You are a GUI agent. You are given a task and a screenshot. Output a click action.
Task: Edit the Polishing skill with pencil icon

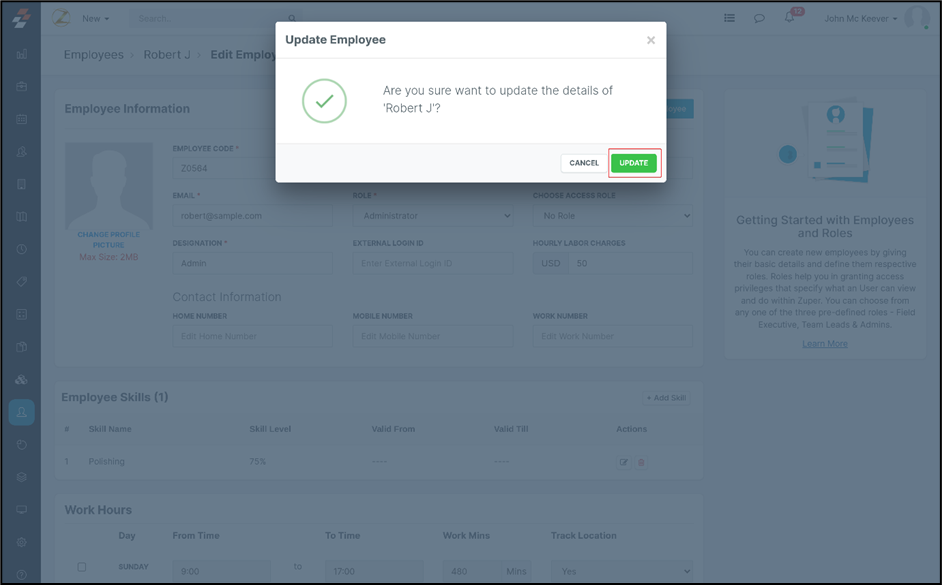coord(624,462)
